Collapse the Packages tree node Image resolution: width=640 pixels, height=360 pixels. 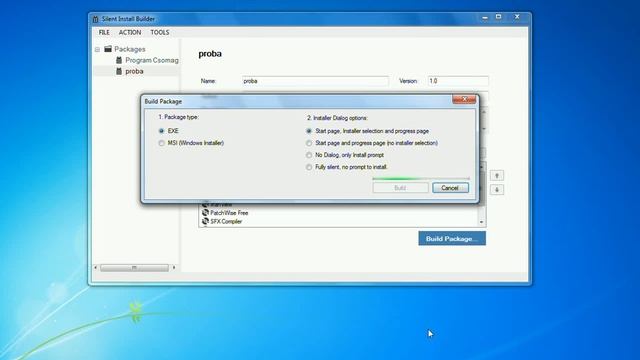[97, 49]
